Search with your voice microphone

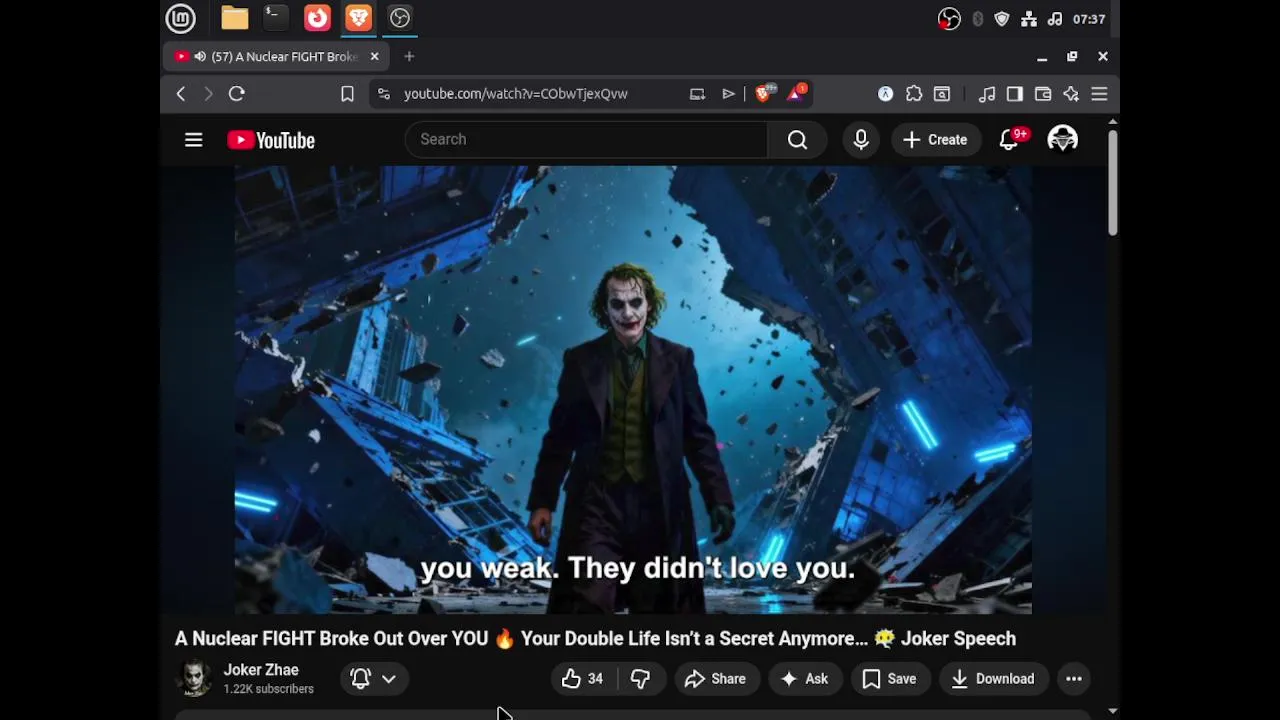click(x=861, y=140)
